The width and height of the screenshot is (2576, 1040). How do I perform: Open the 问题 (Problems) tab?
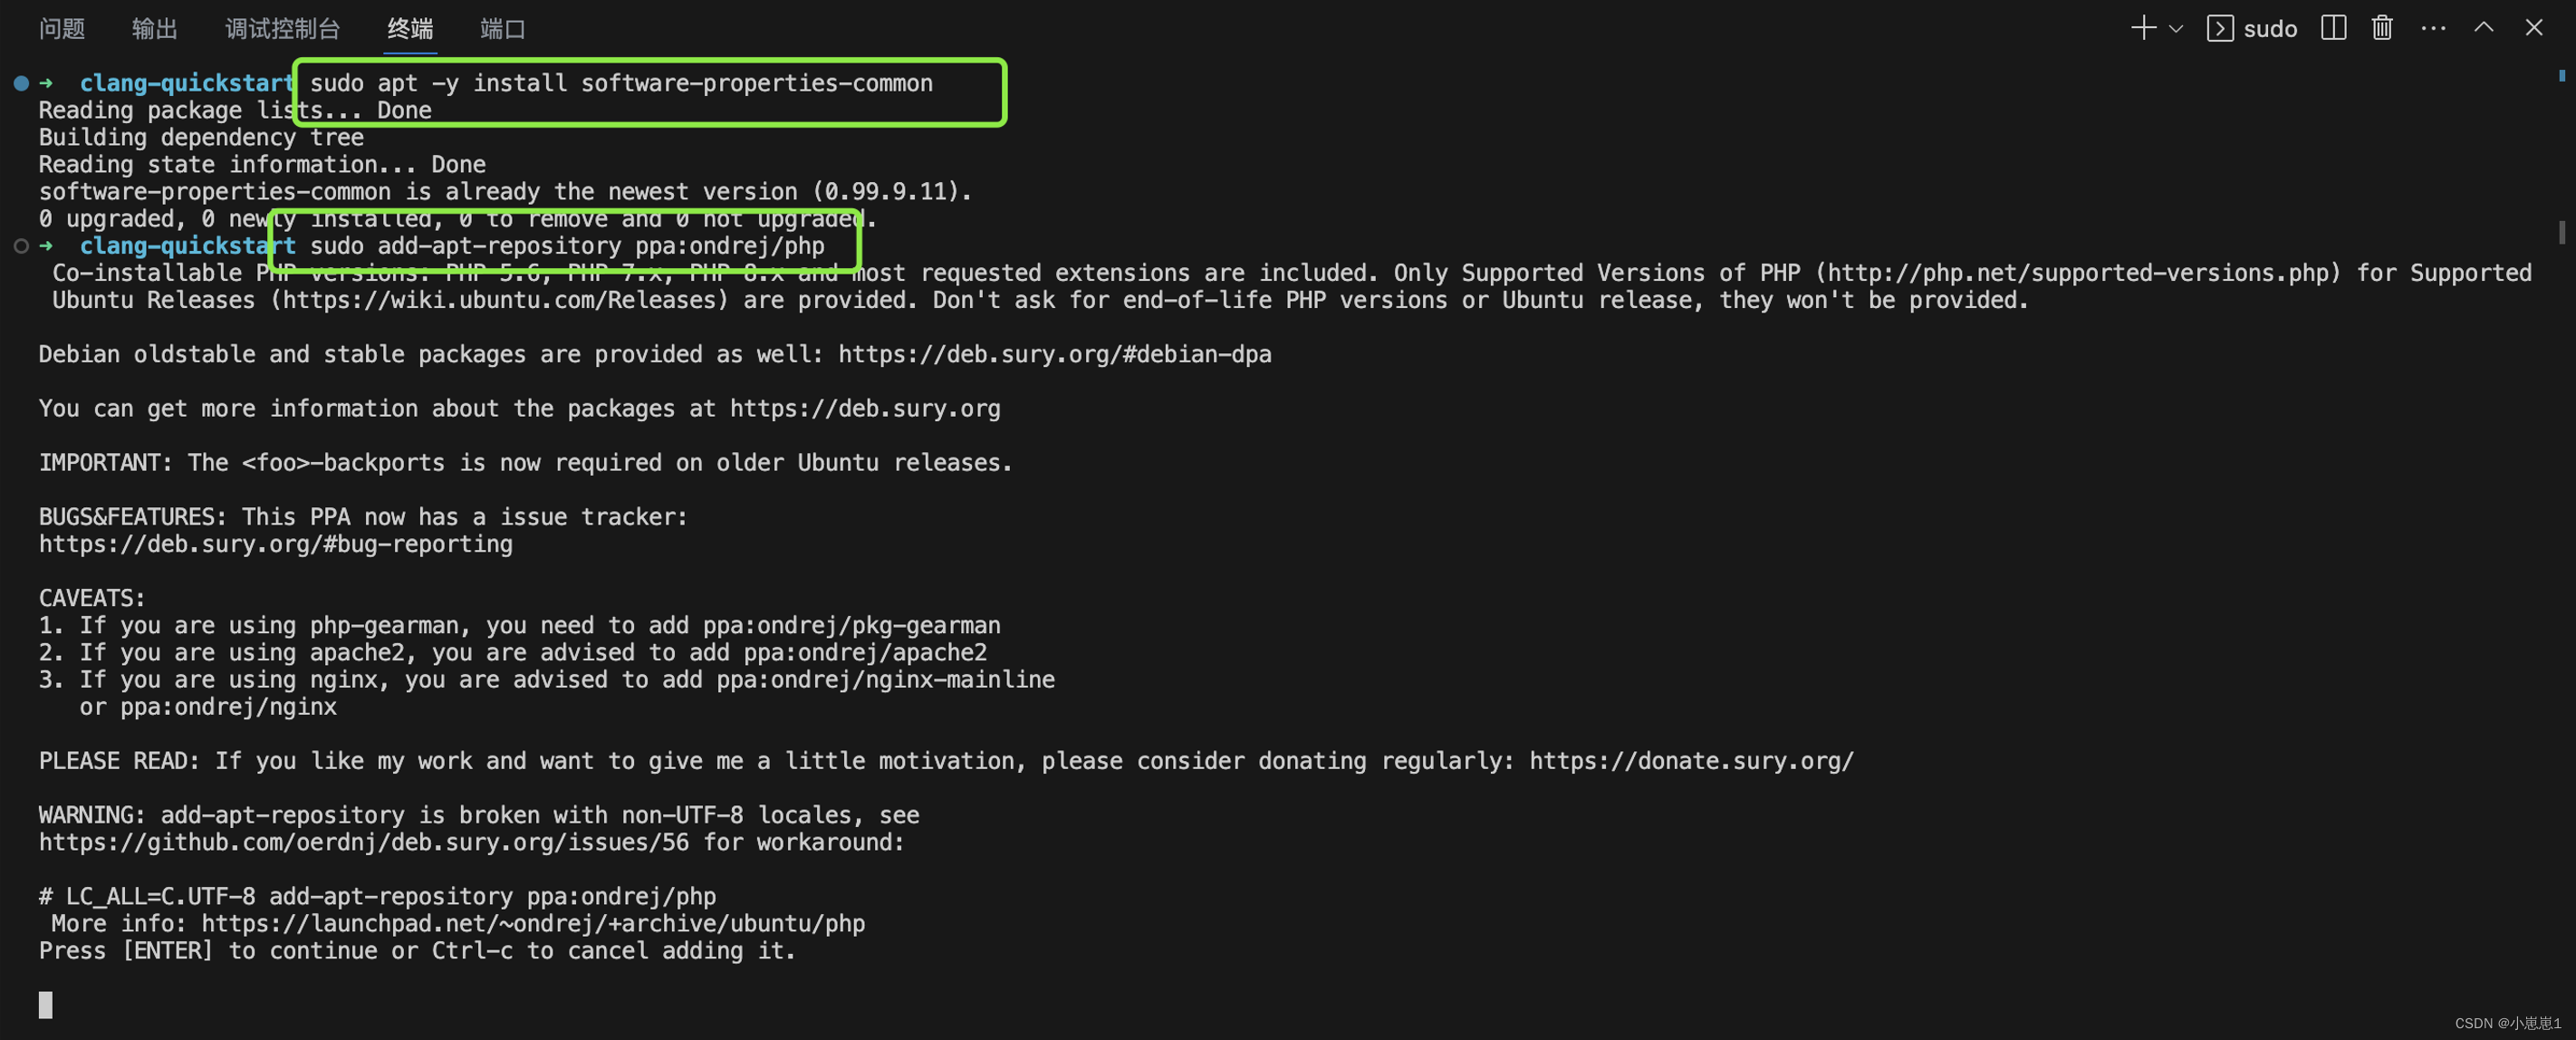[62, 28]
